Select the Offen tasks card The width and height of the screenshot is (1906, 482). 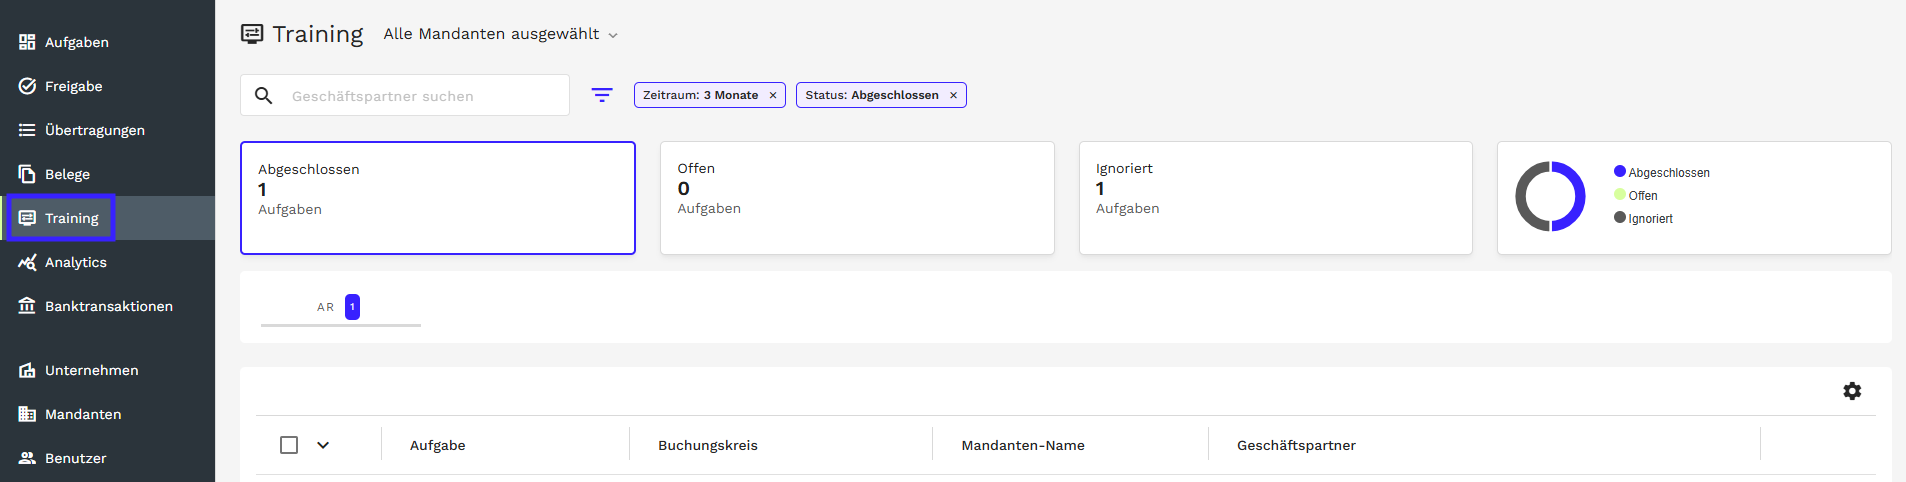point(857,197)
